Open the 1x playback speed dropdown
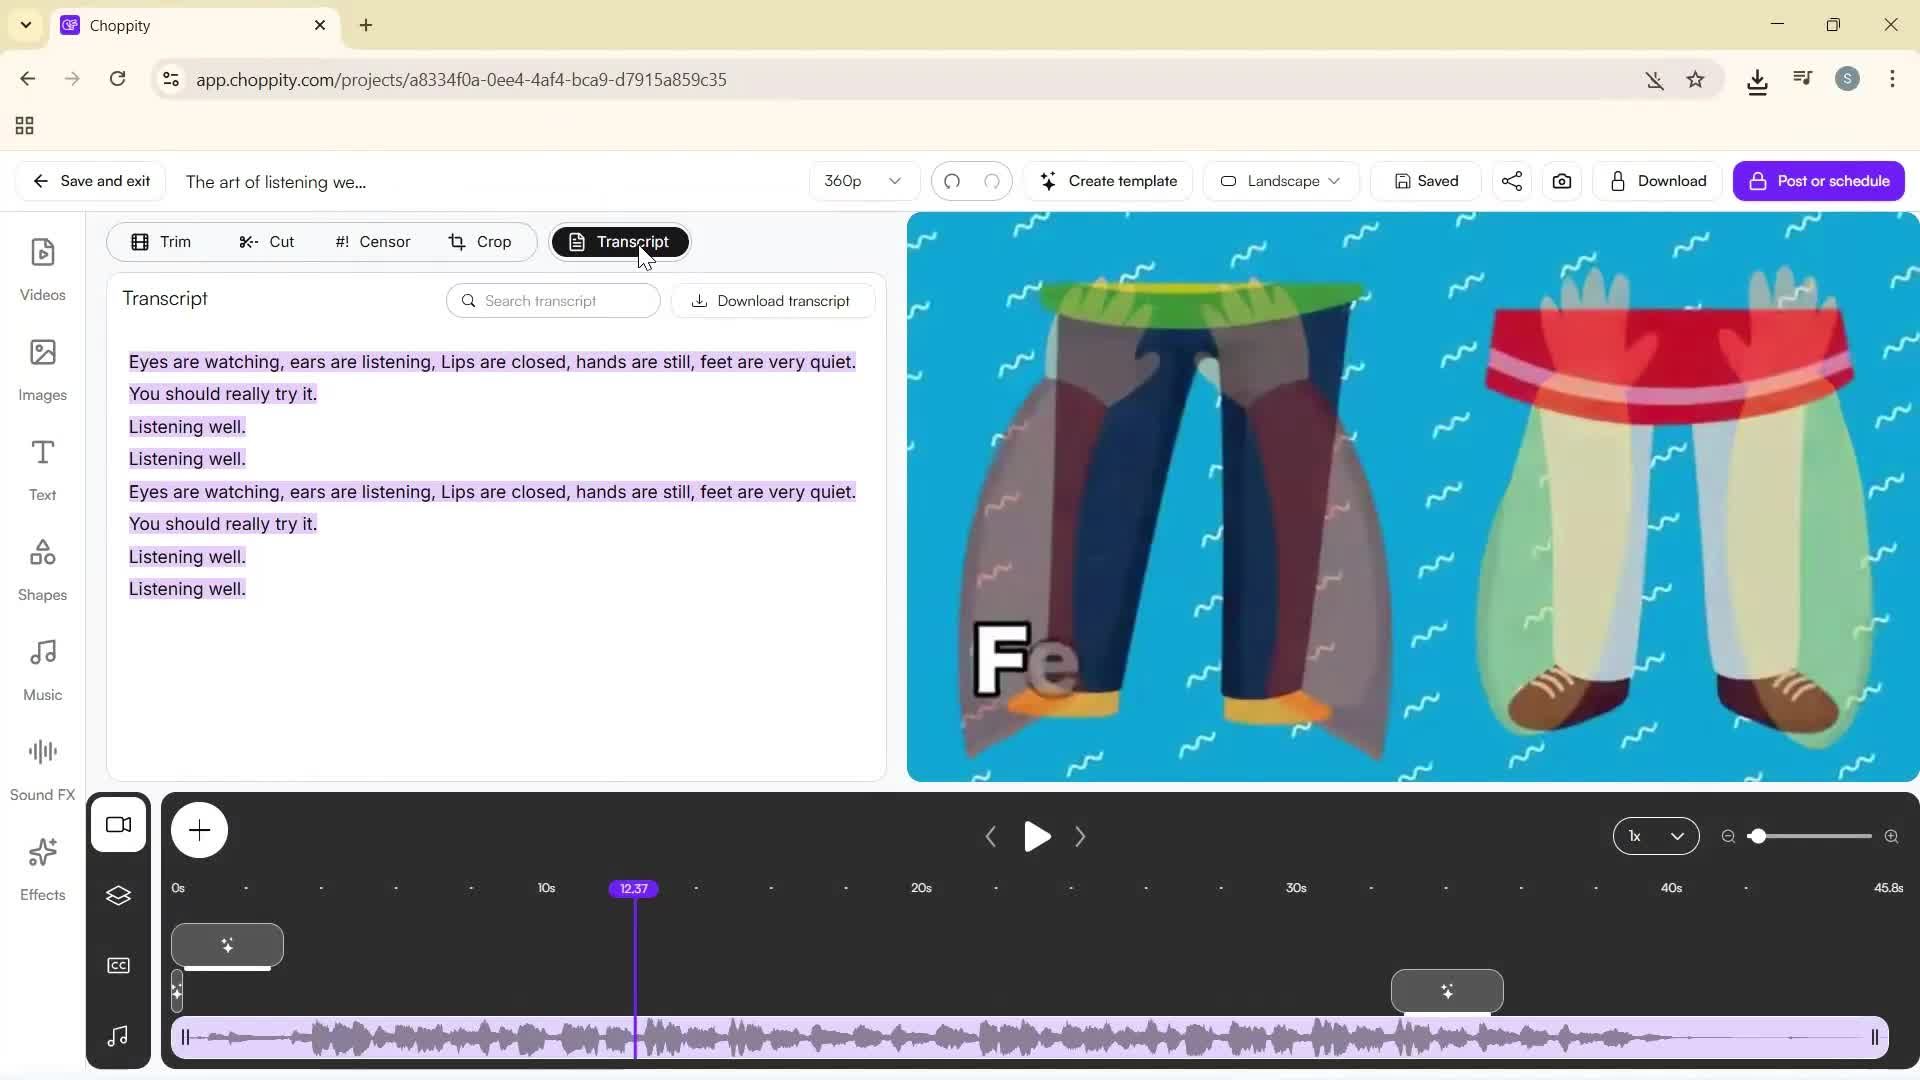Image resolution: width=1920 pixels, height=1080 pixels. 1656,836
